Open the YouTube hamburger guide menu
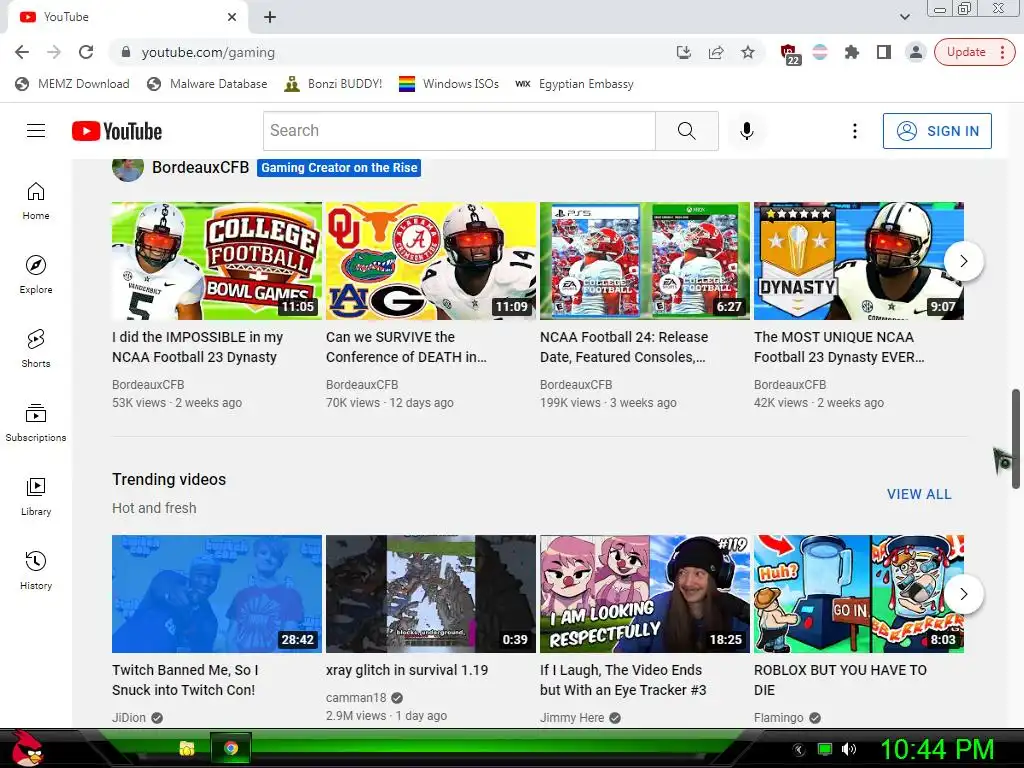The width and height of the screenshot is (1024, 768). 36,131
